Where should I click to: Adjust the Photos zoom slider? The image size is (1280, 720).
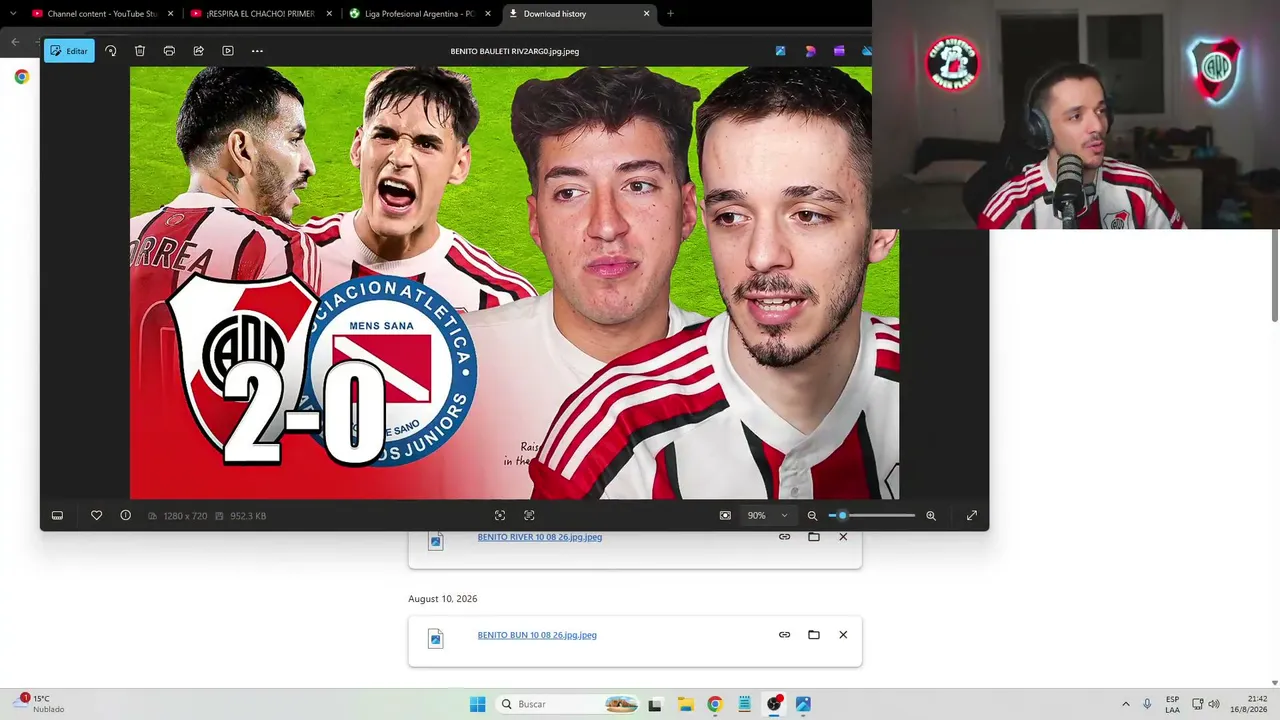click(872, 516)
